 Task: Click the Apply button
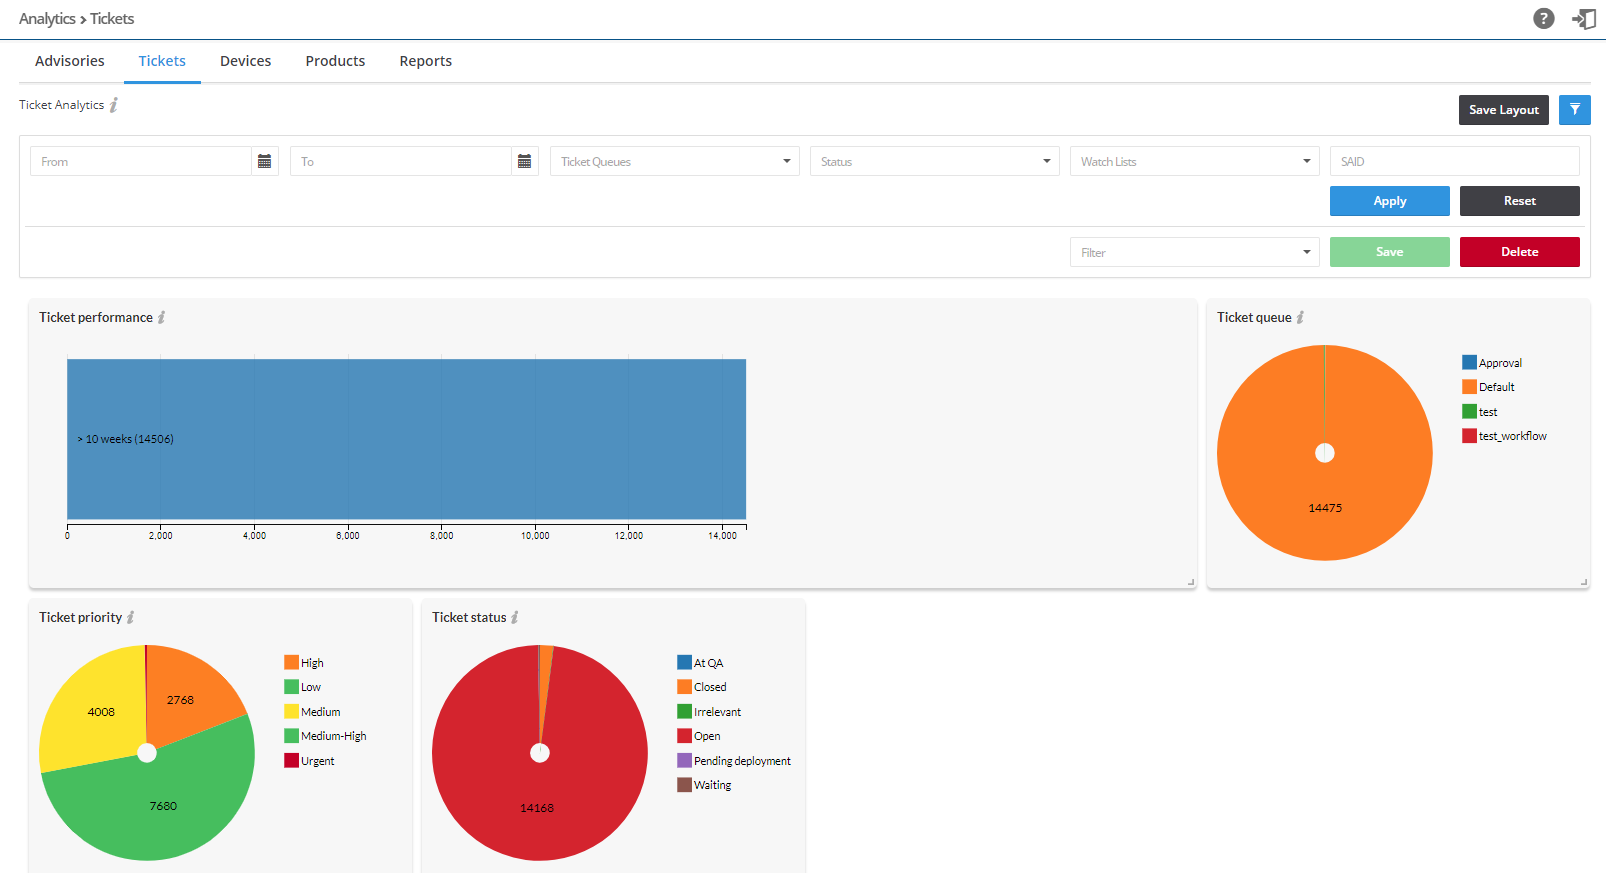pyautogui.click(x=1389, y=201)
